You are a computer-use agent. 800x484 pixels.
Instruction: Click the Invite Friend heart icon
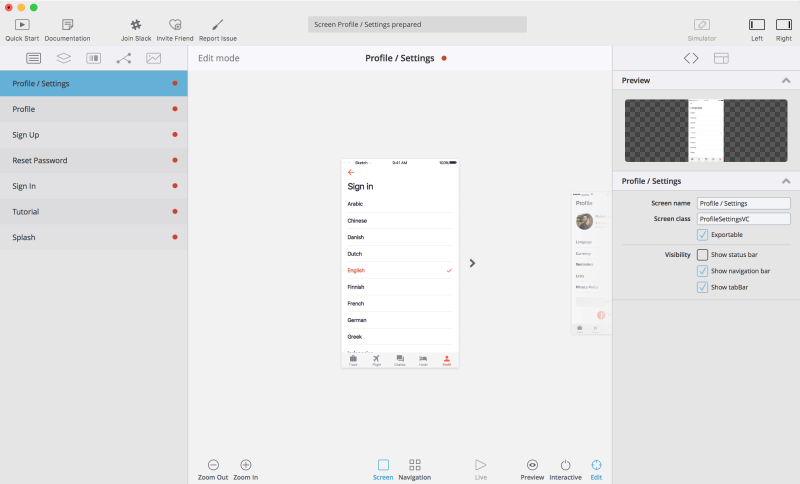[175, 24]
